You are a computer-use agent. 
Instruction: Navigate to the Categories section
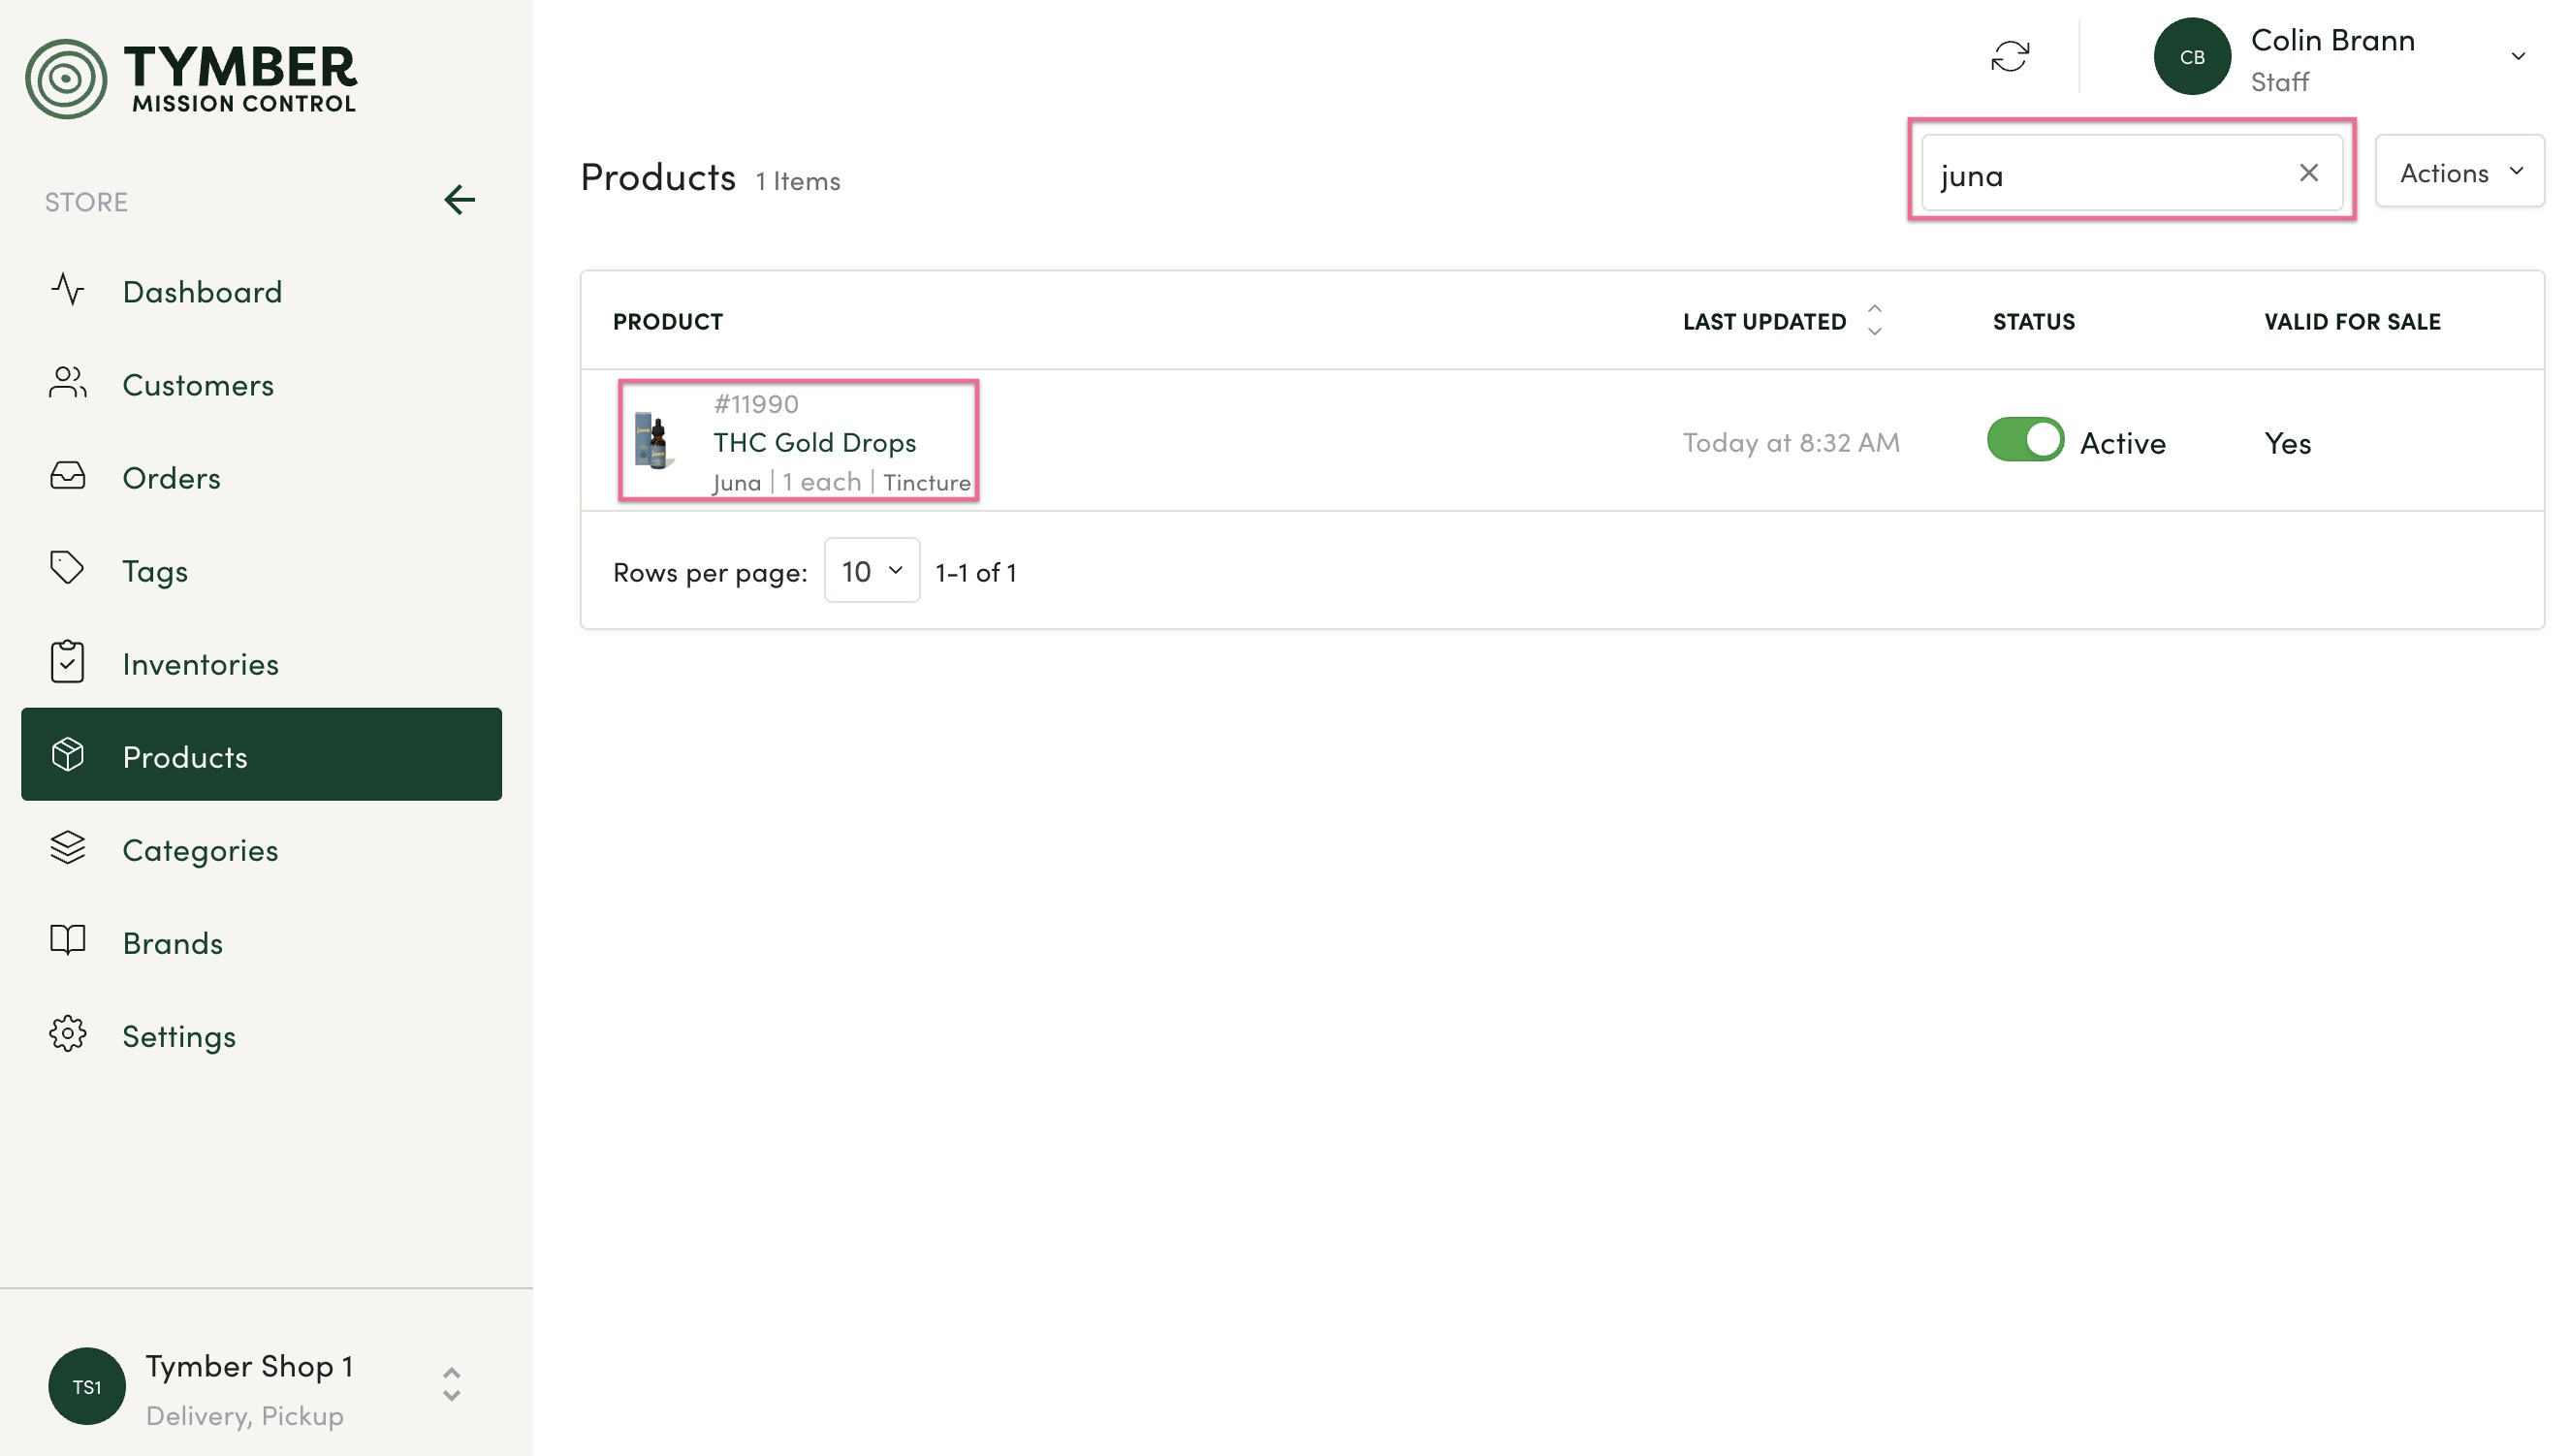(200, 850)
